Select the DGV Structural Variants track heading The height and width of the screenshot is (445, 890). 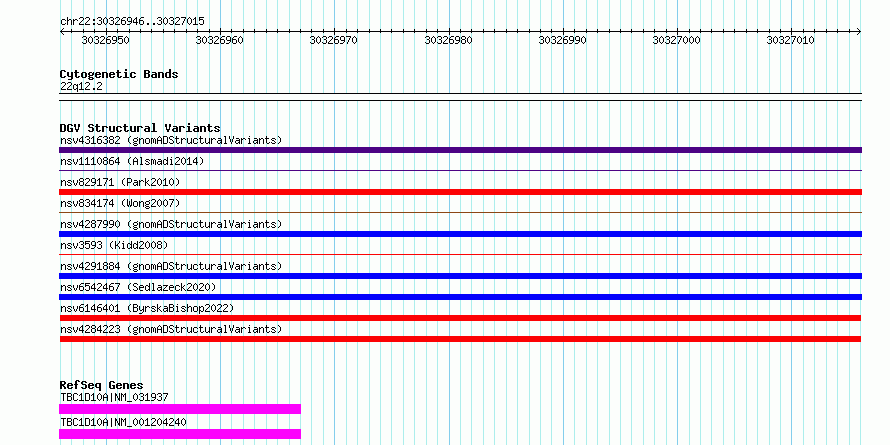(x=140, y=128)
